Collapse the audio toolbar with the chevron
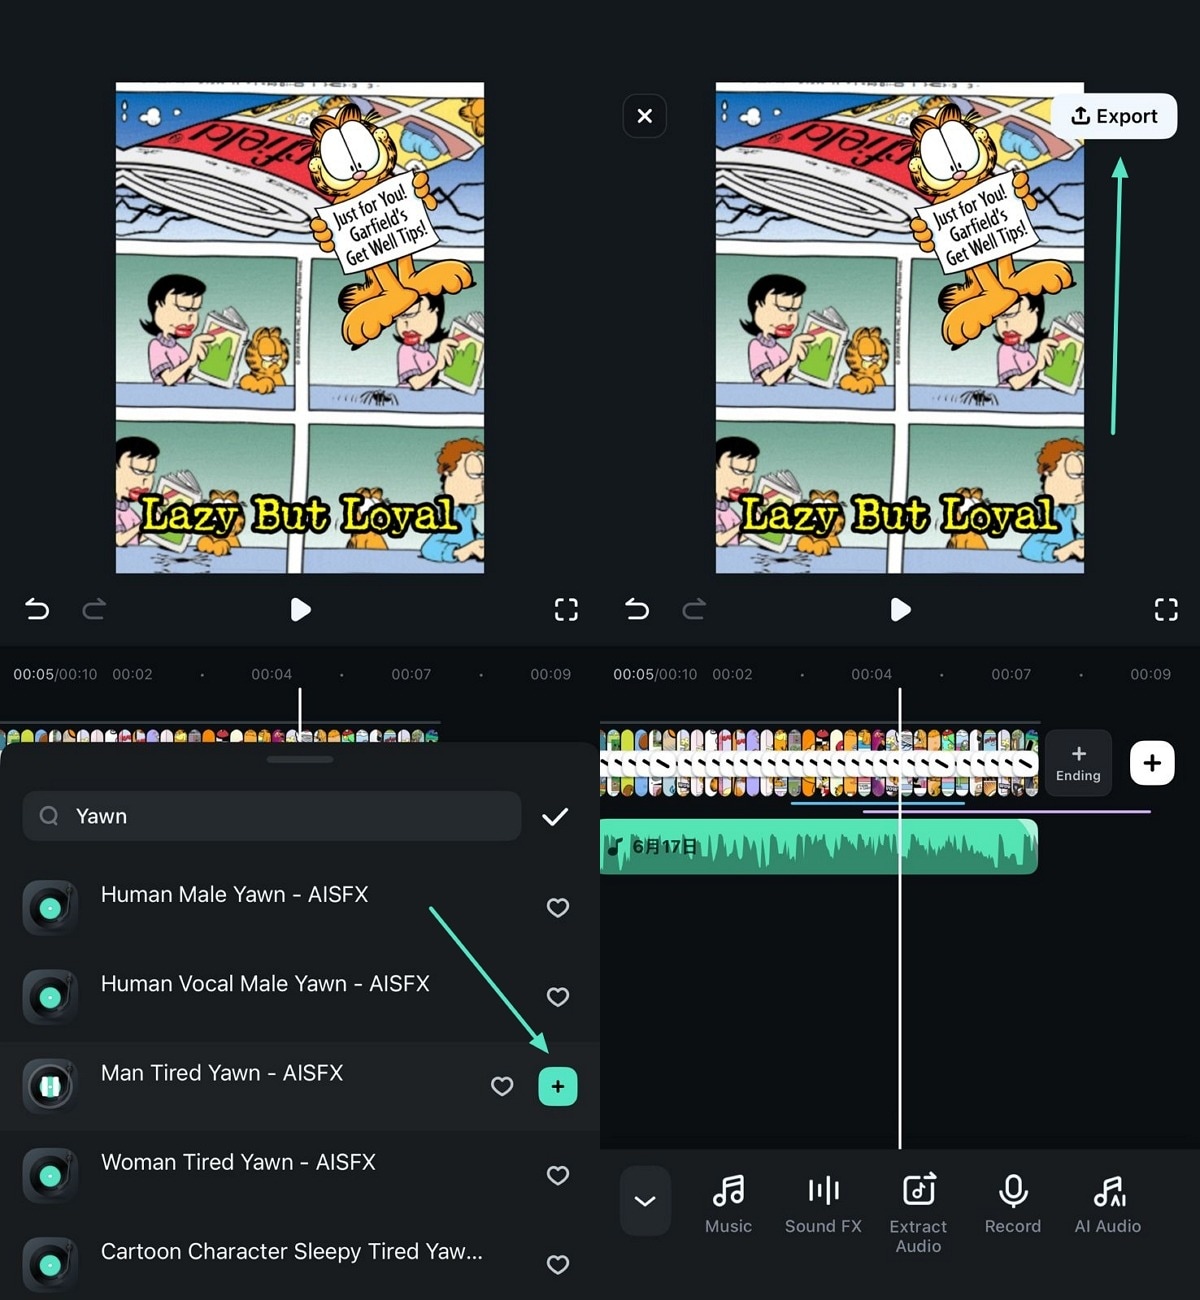The image size is (1200, 1300). pos(645,1201)
